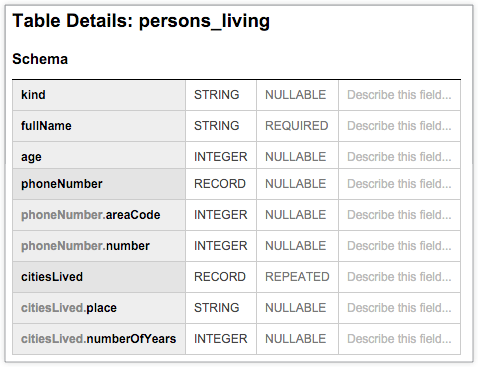This screenshot has width=478, height=367.
Task: Describe the citiesLived.numberOfYears field
Action: pyautogui.click(x=399, y=339)
